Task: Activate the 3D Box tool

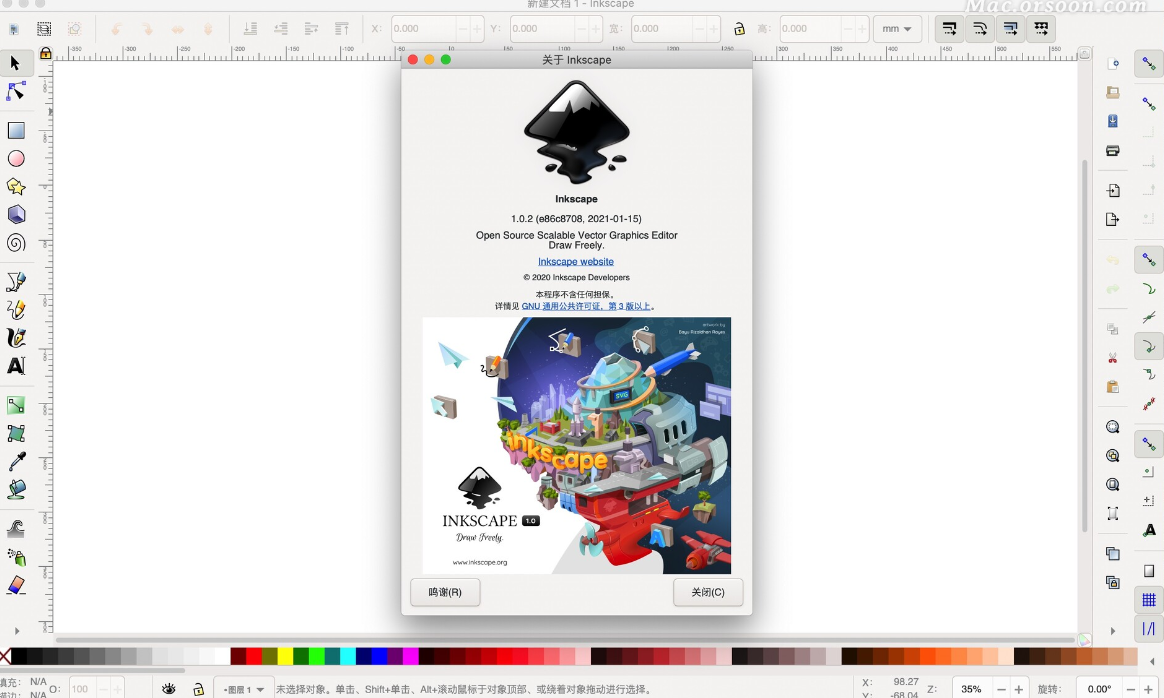Action: (x=16, y=215)
